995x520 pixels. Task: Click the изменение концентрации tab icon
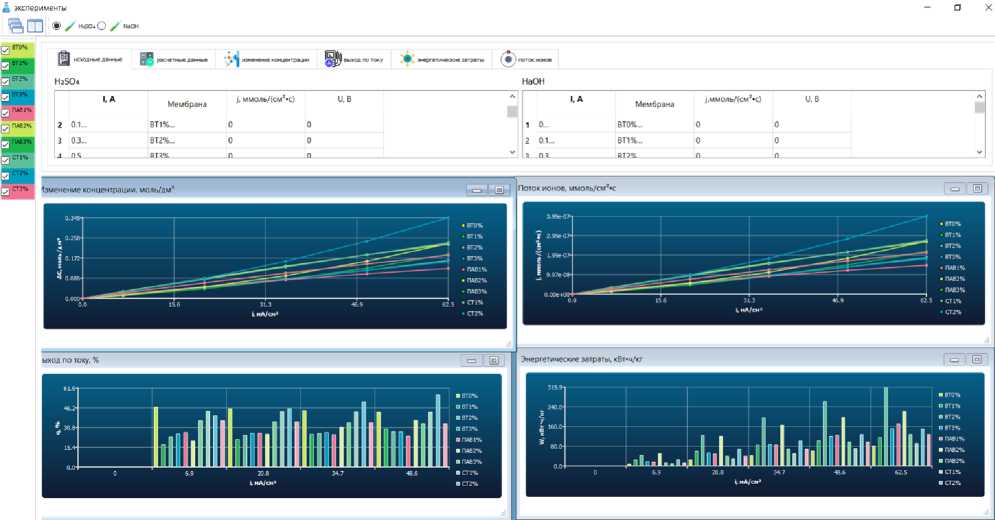coord(232,59)
